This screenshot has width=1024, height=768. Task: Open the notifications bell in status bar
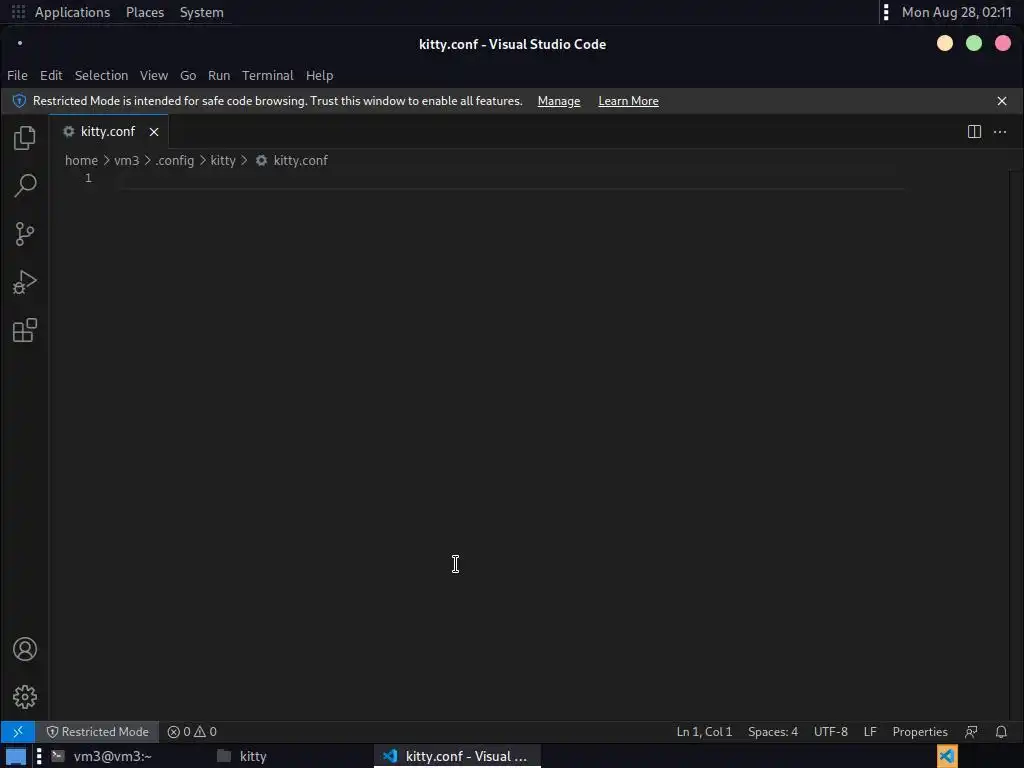pos(1001,732)
